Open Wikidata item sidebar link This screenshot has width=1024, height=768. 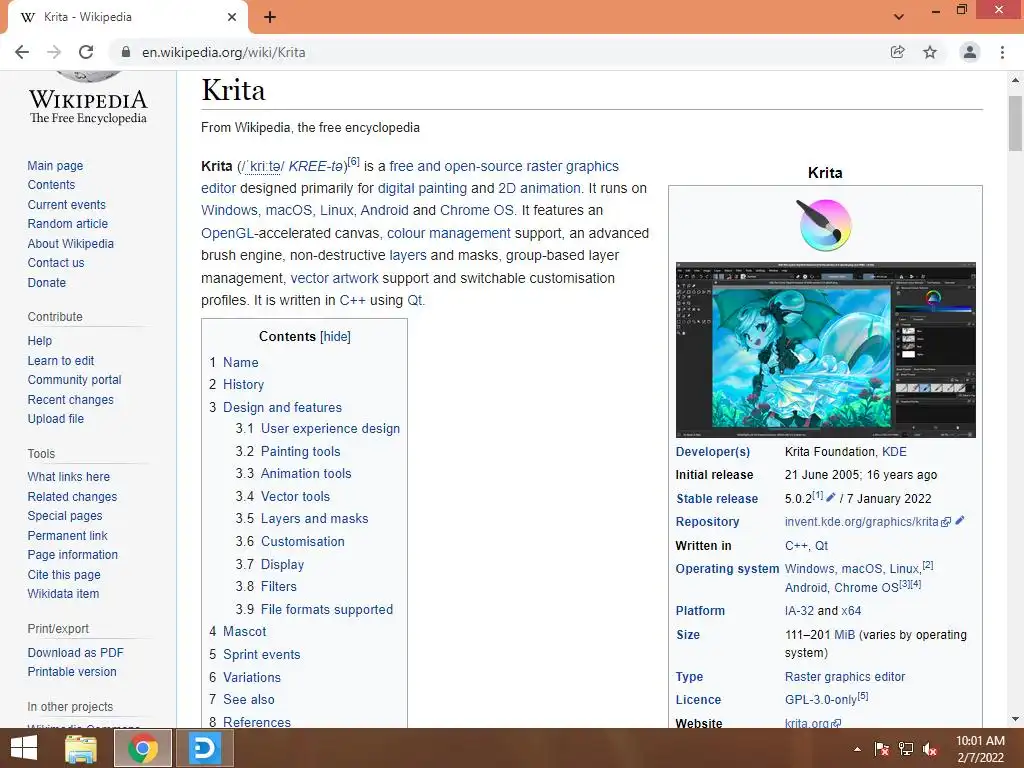(x=63, y=594)
